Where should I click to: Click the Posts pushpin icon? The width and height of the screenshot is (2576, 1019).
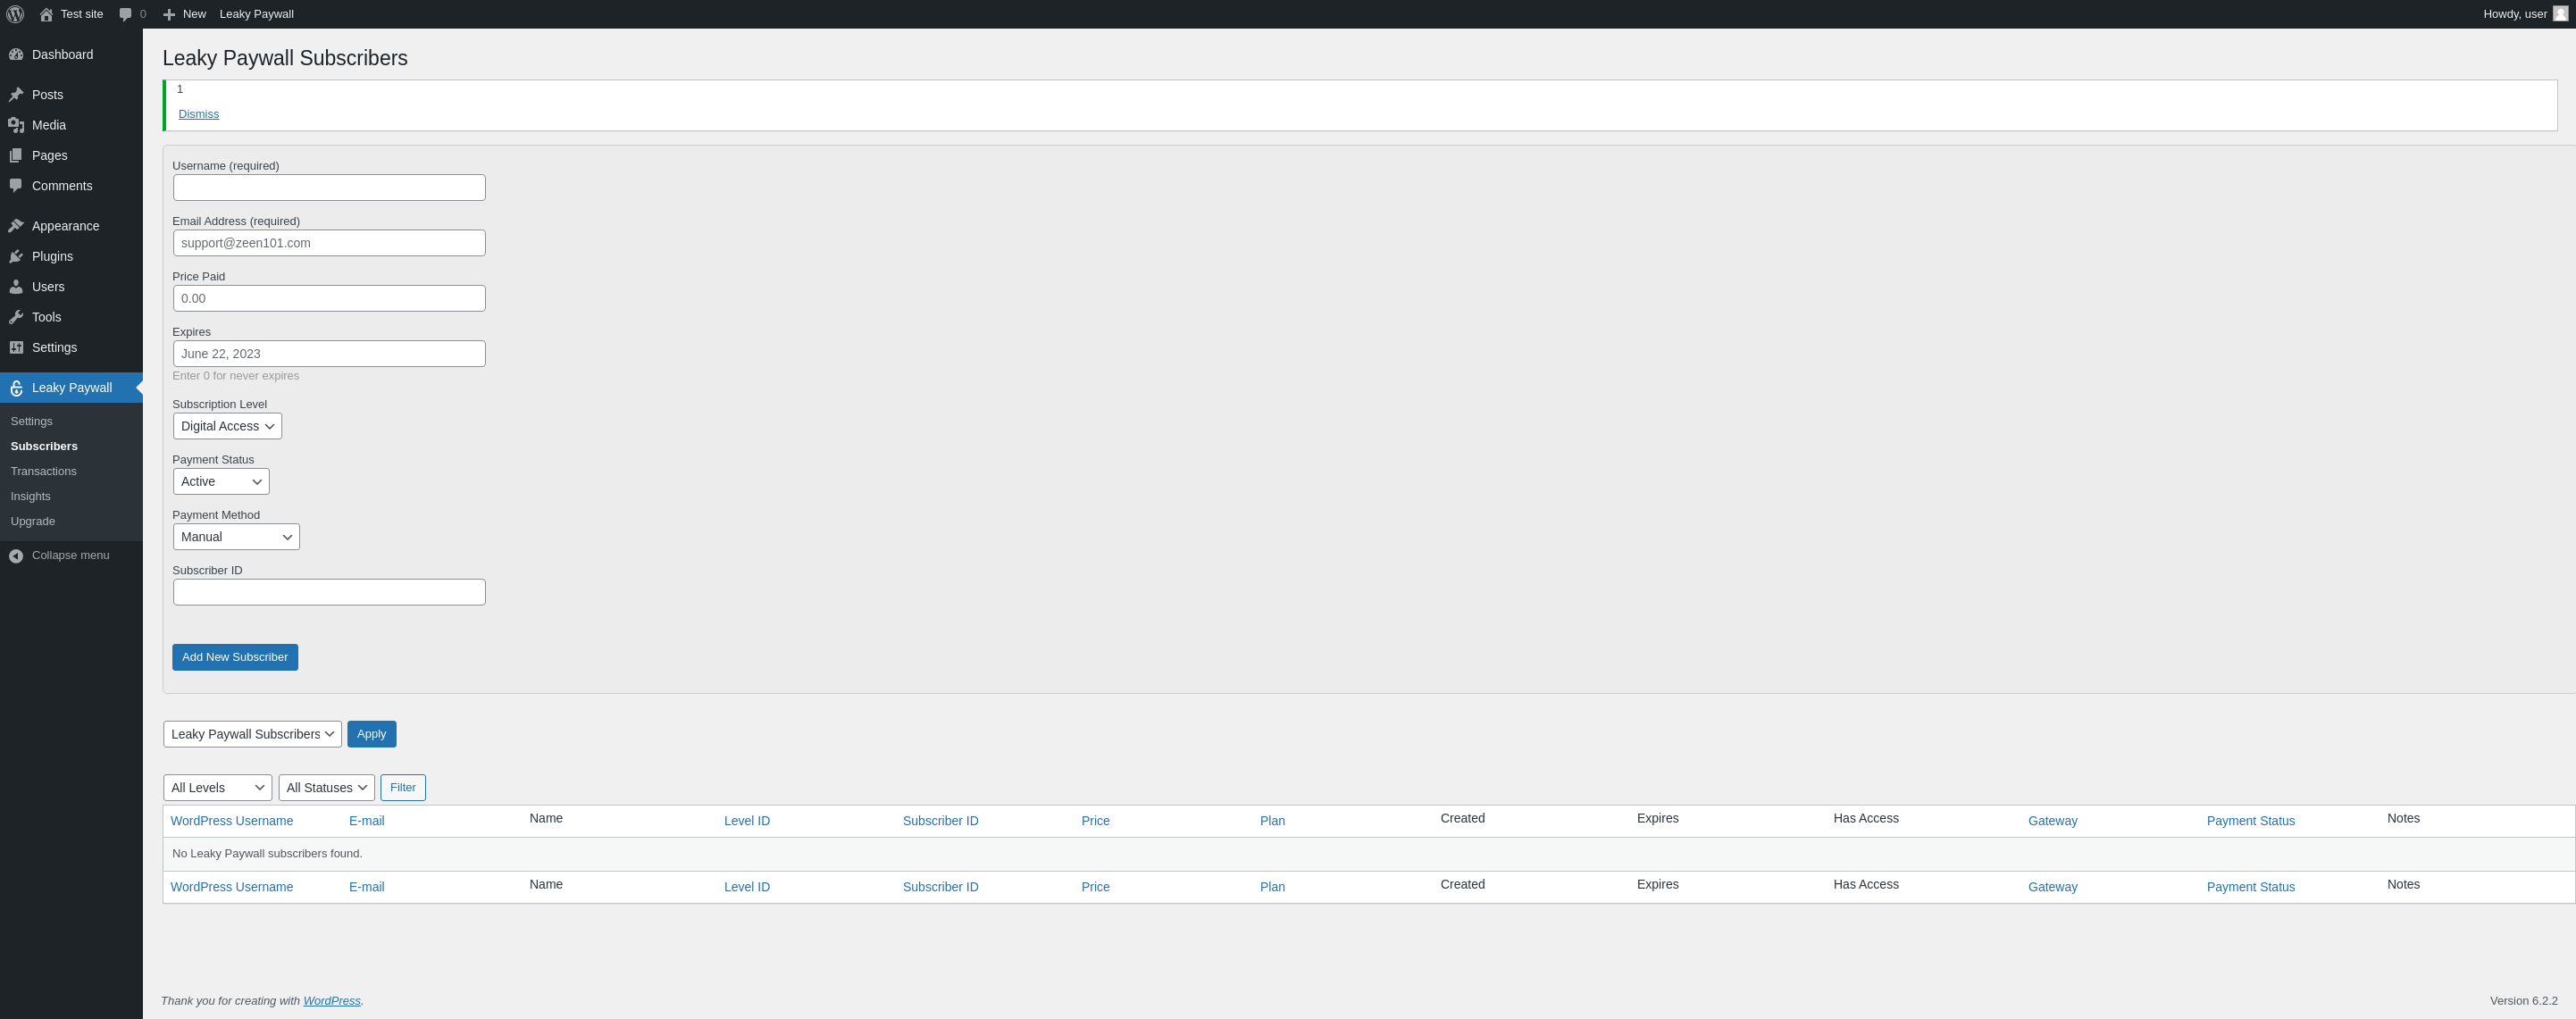pyautogui.click(x=16, y=94)
